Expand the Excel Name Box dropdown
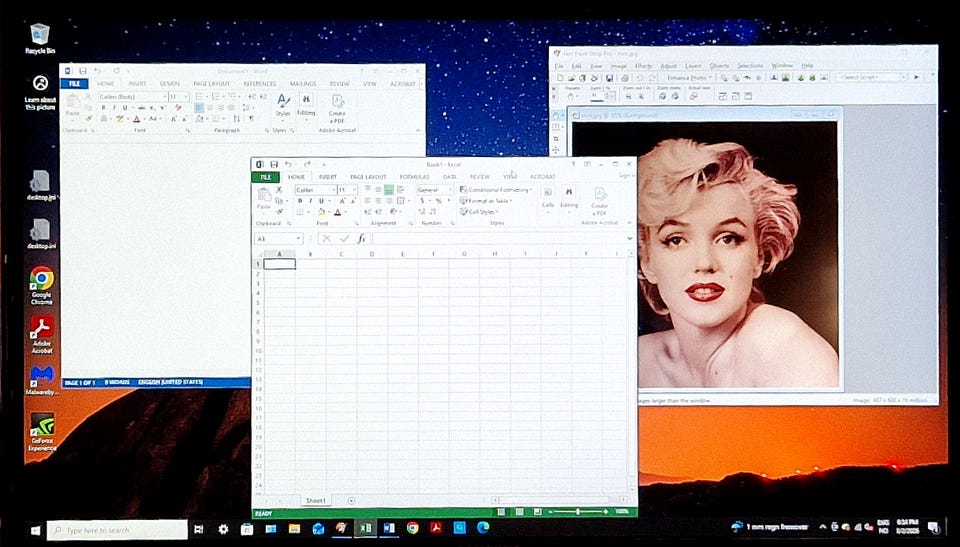960x547 pixels. pos(299,239)
